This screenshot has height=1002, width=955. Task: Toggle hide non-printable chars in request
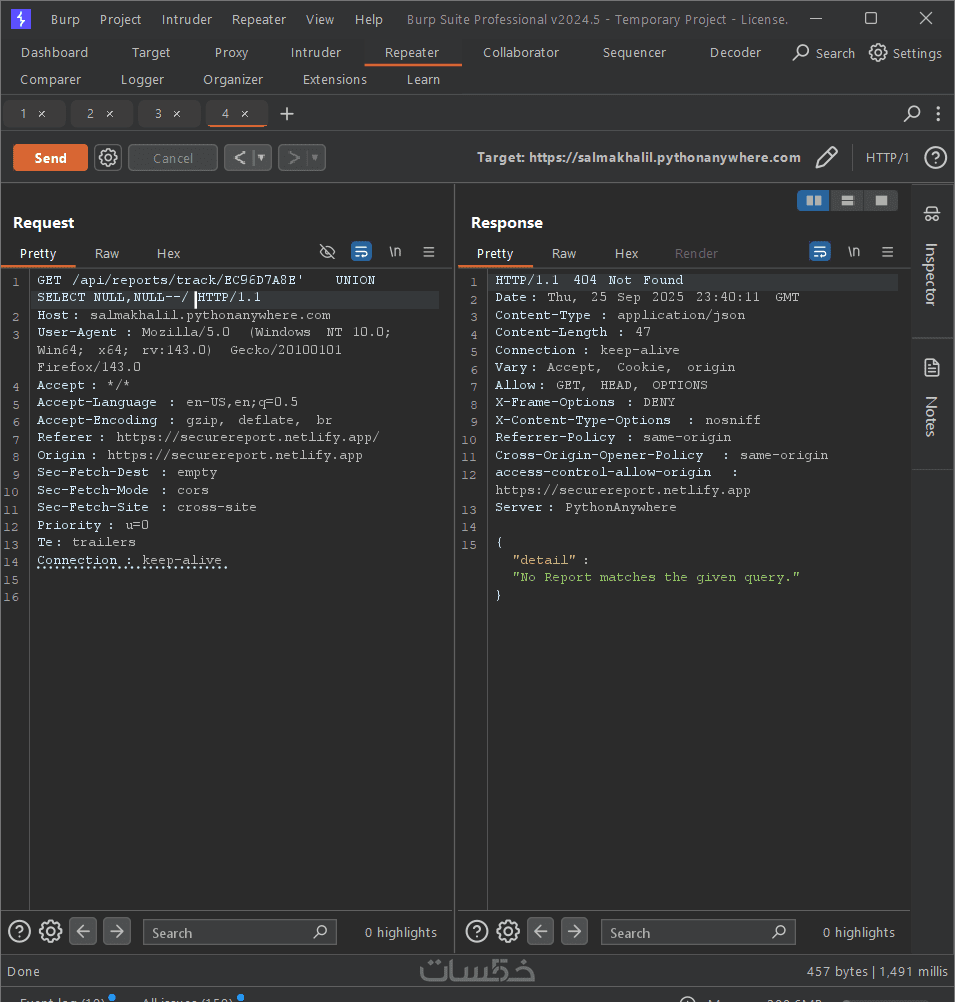coord(327,252)
